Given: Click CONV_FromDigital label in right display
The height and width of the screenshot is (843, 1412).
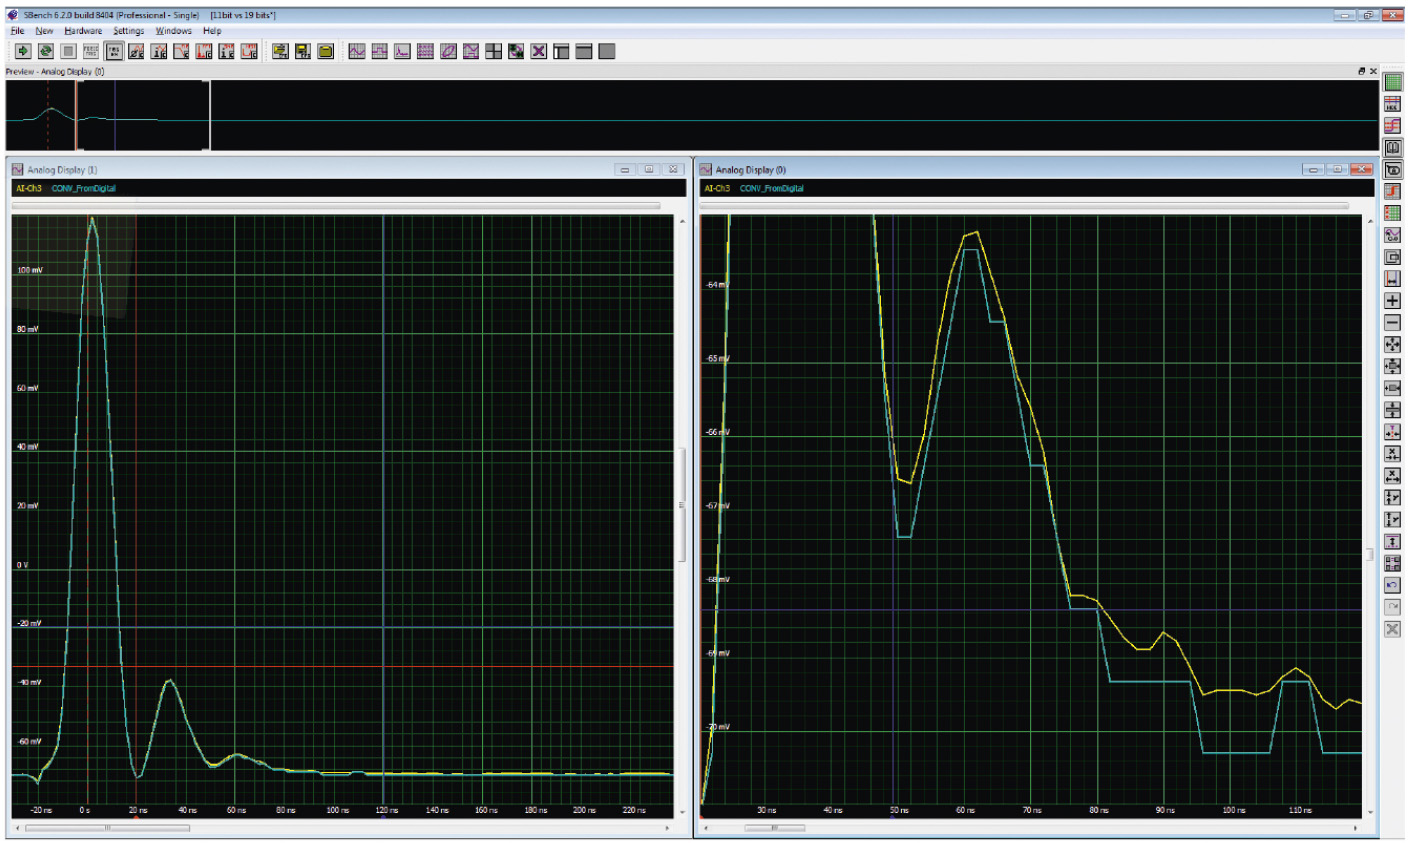Looking at the screenshot, I should (x=771, y=188).
